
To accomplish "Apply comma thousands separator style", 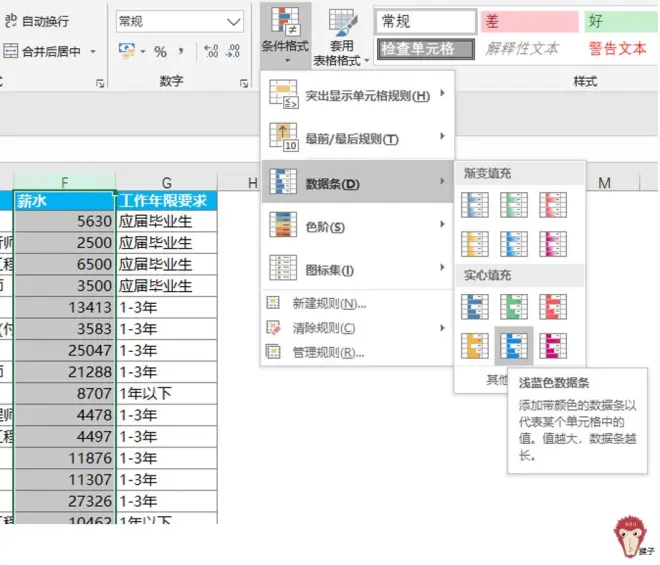I will pos(181,51).
